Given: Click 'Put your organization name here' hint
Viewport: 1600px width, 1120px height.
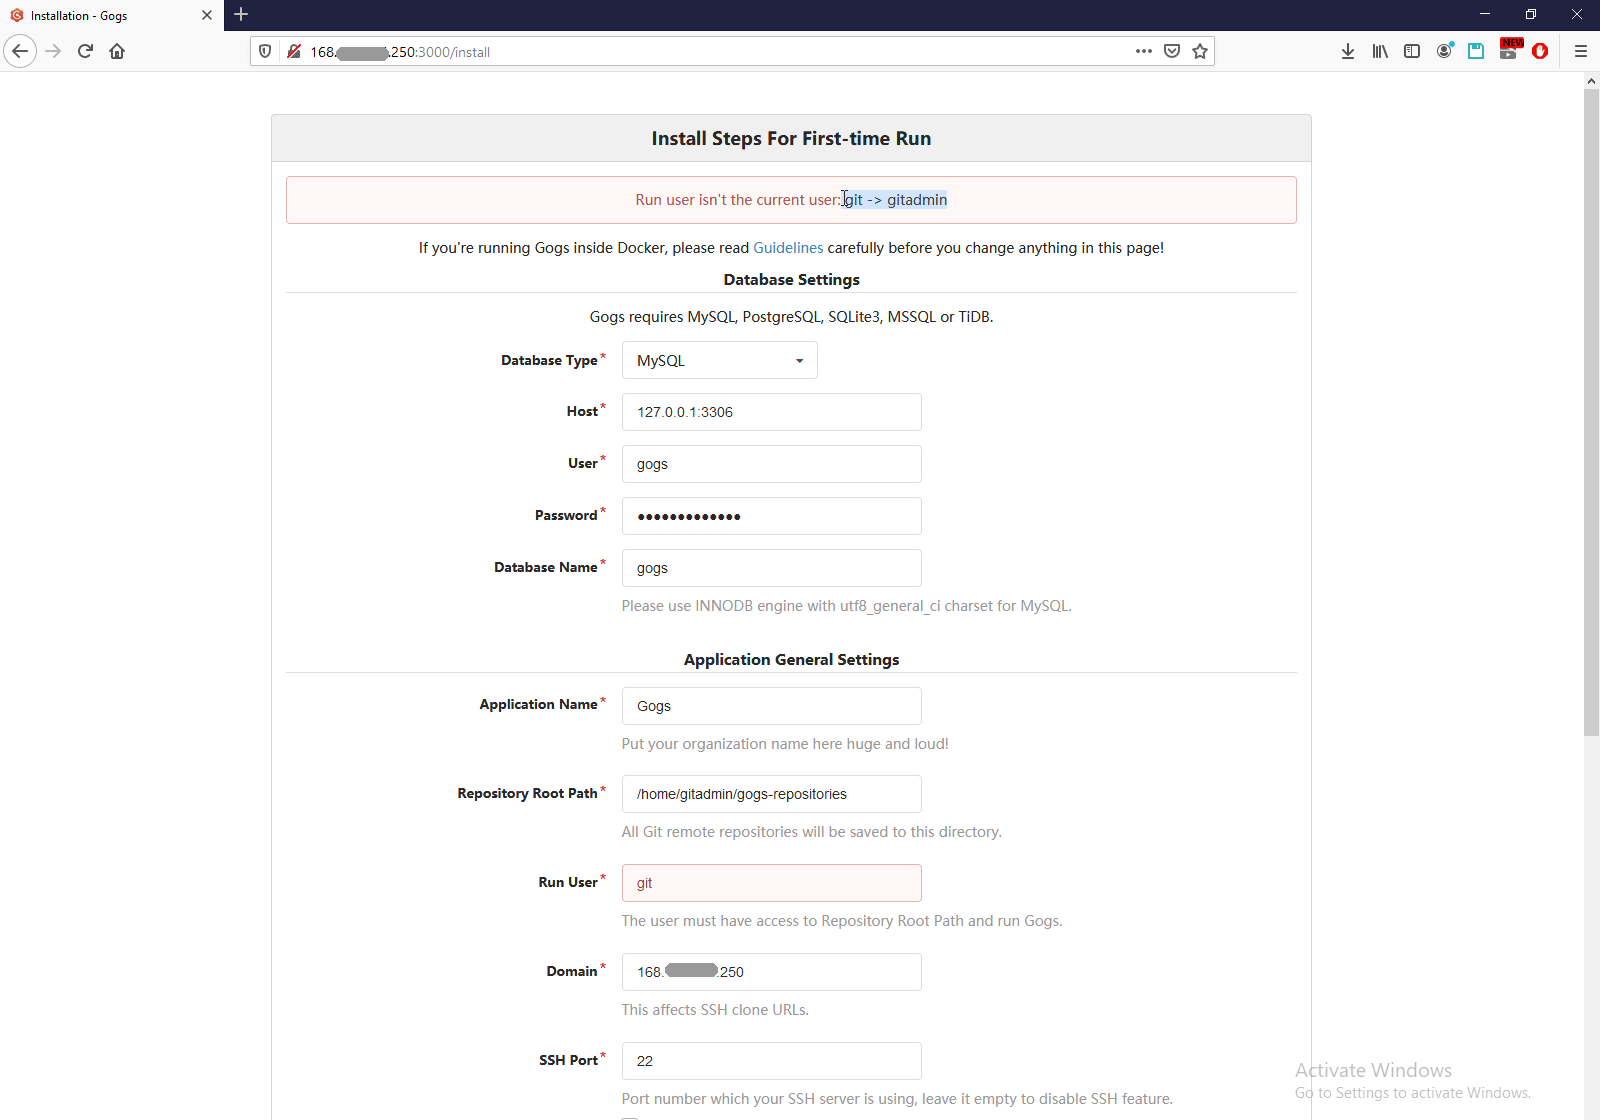Looking at the screenshot, I should click(785, 744).
